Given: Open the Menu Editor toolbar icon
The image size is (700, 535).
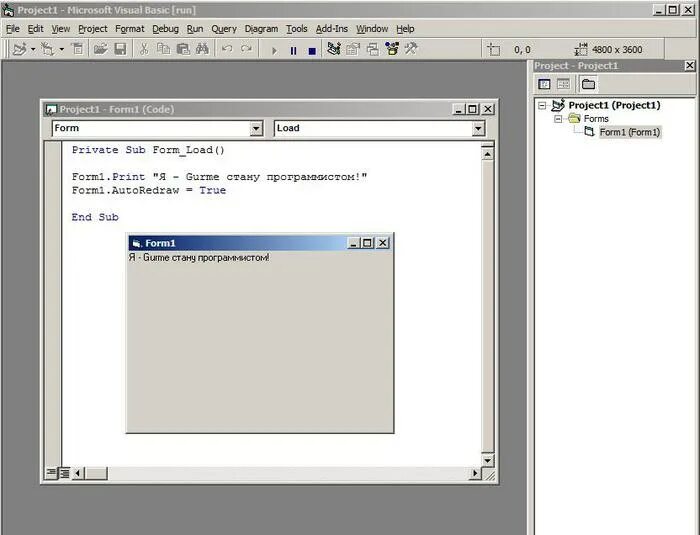Looking at the screenshot, I should pyautogui.click(x=78, y=49).
